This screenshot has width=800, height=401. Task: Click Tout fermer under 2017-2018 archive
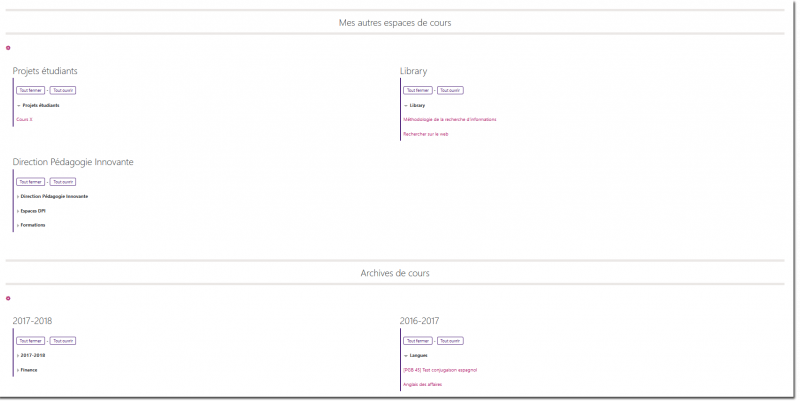[30, 340]
